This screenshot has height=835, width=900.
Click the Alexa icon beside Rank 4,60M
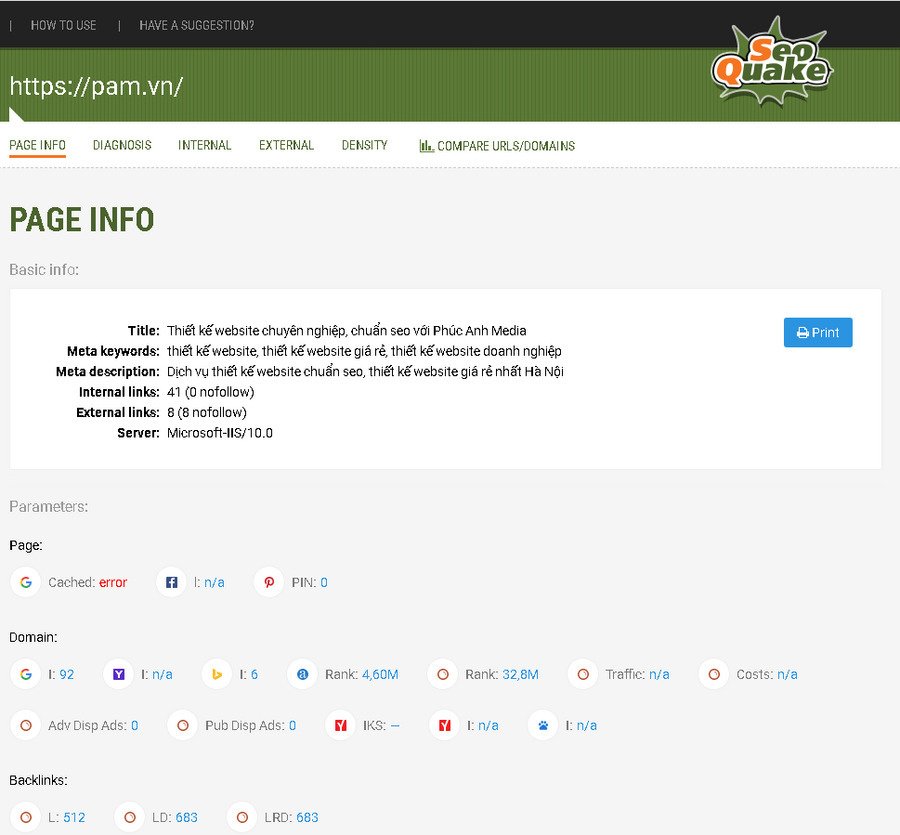point(302,674)
